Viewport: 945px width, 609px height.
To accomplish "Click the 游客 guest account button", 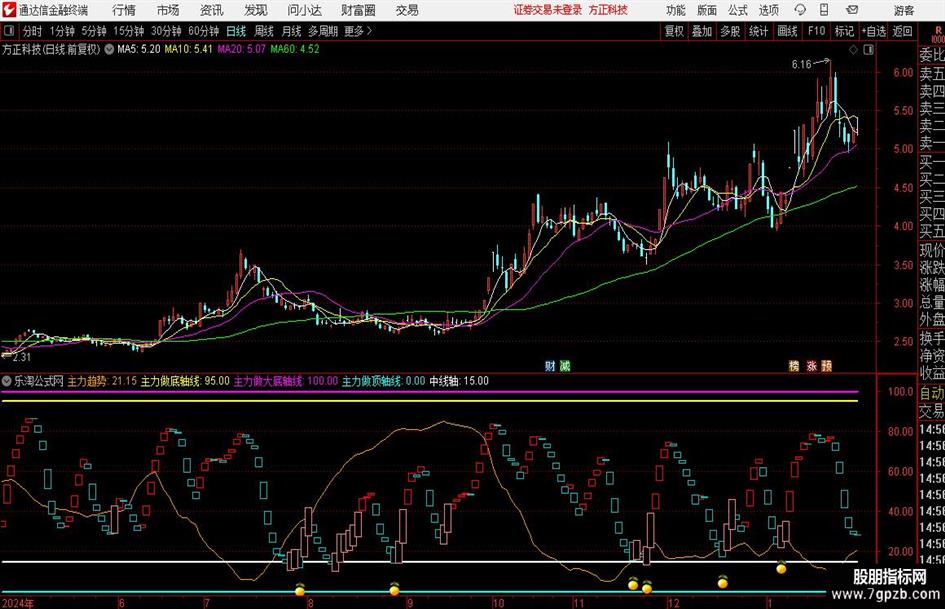I will coord(903,10).
